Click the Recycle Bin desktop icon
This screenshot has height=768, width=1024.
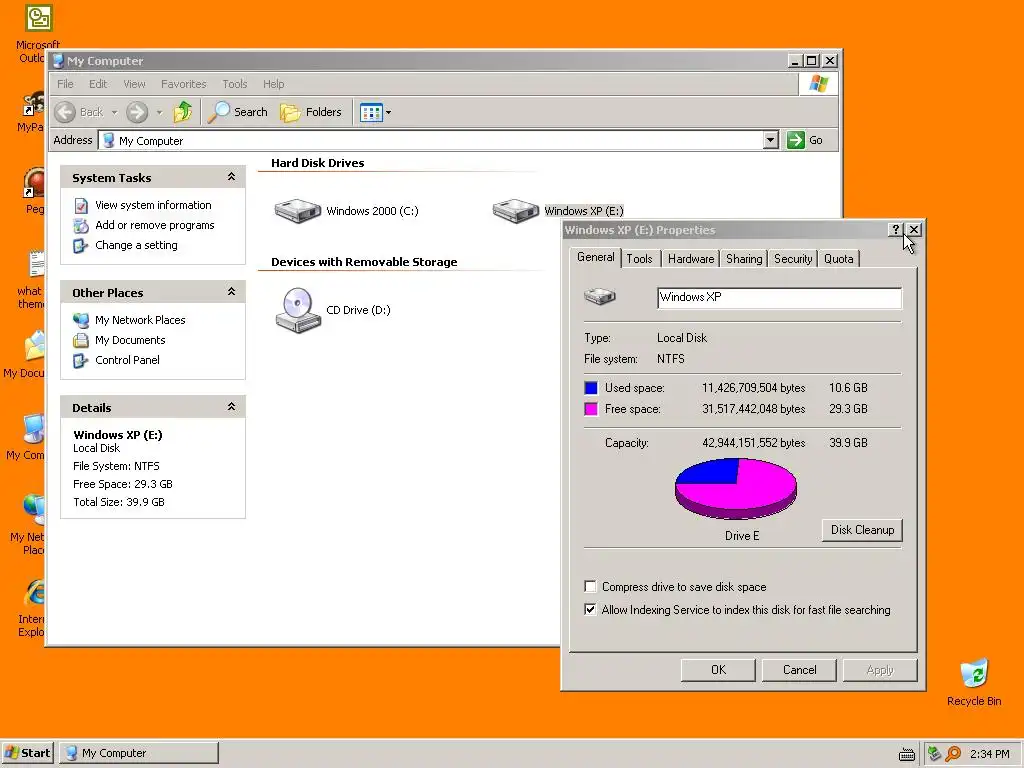point(974,673)
